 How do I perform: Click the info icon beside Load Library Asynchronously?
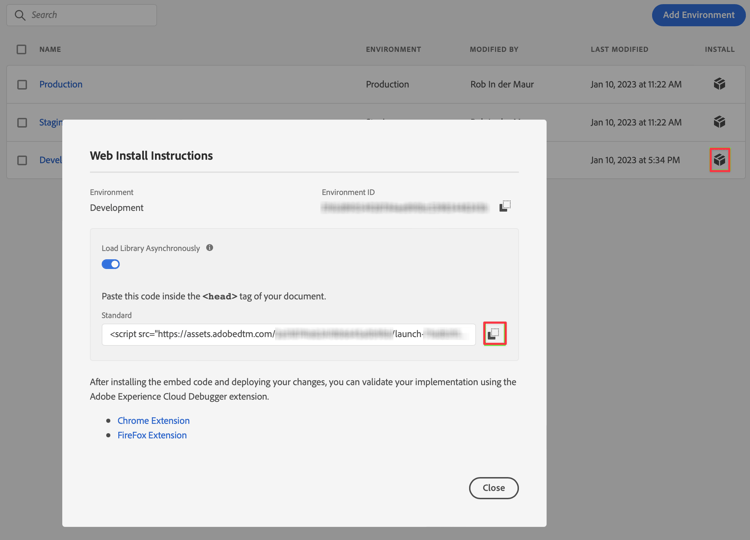pos(210,248)
